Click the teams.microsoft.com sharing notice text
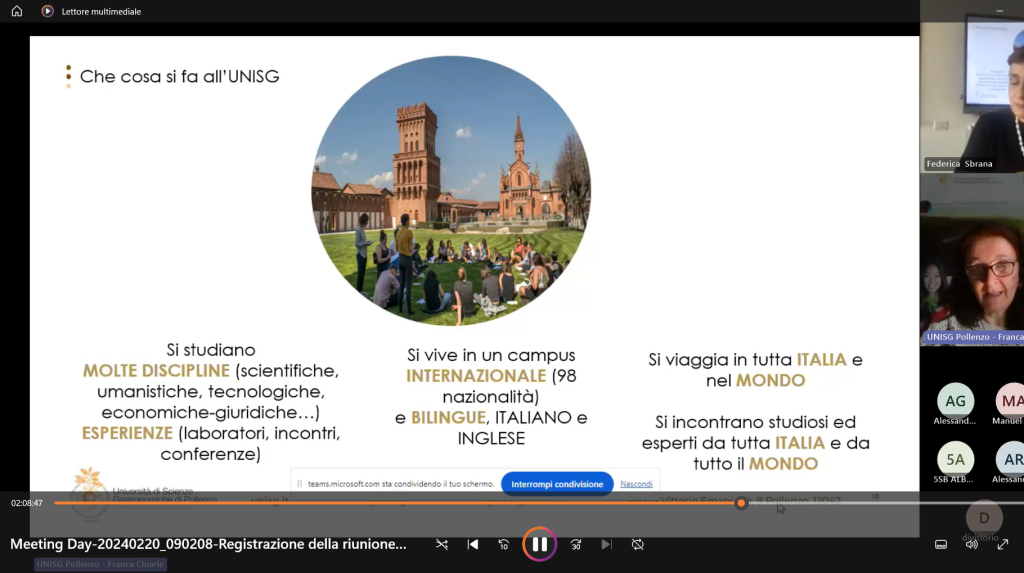 point(401,484)
